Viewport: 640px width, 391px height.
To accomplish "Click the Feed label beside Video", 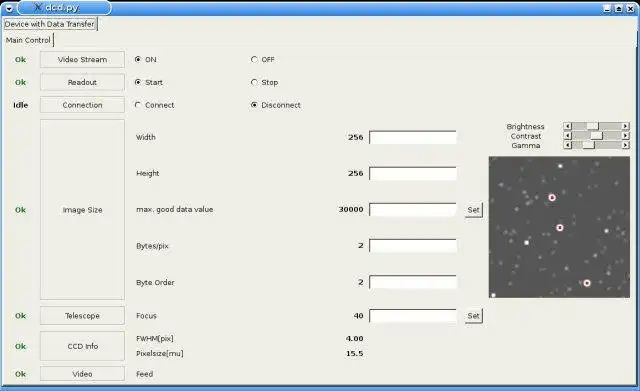I will click(144, 374).
